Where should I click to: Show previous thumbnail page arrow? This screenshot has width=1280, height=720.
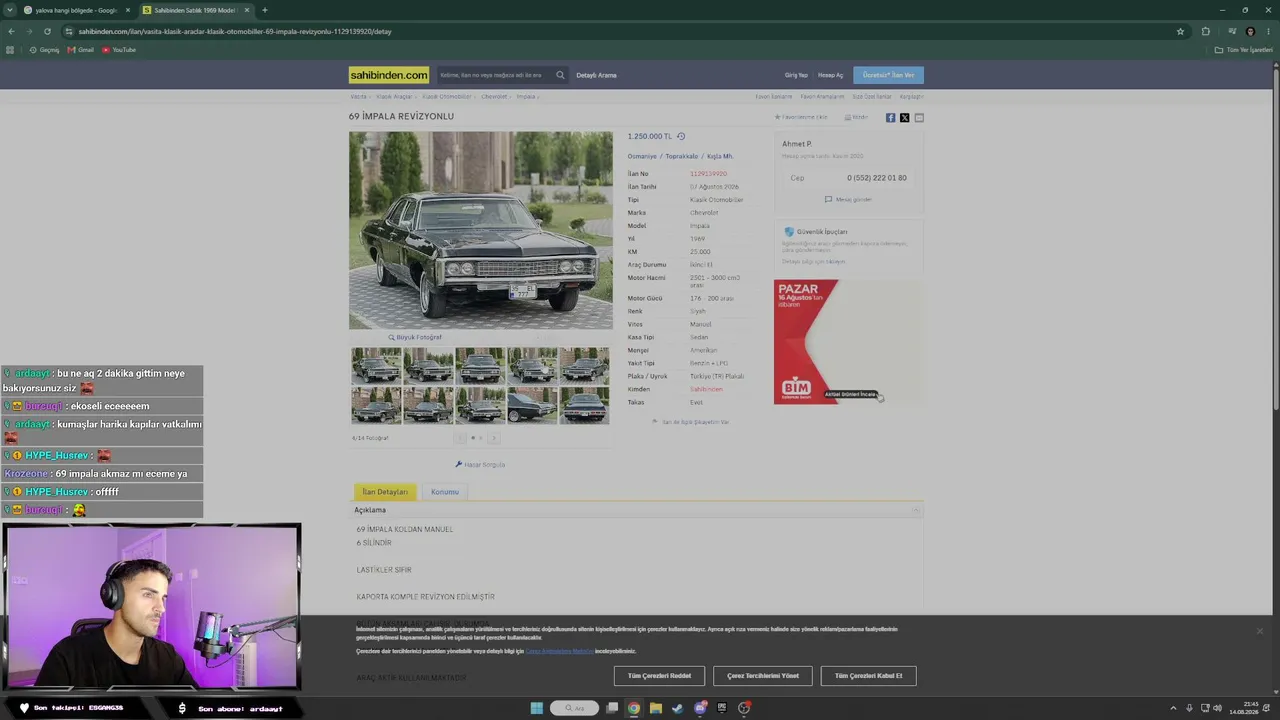(x=461, y=438)
